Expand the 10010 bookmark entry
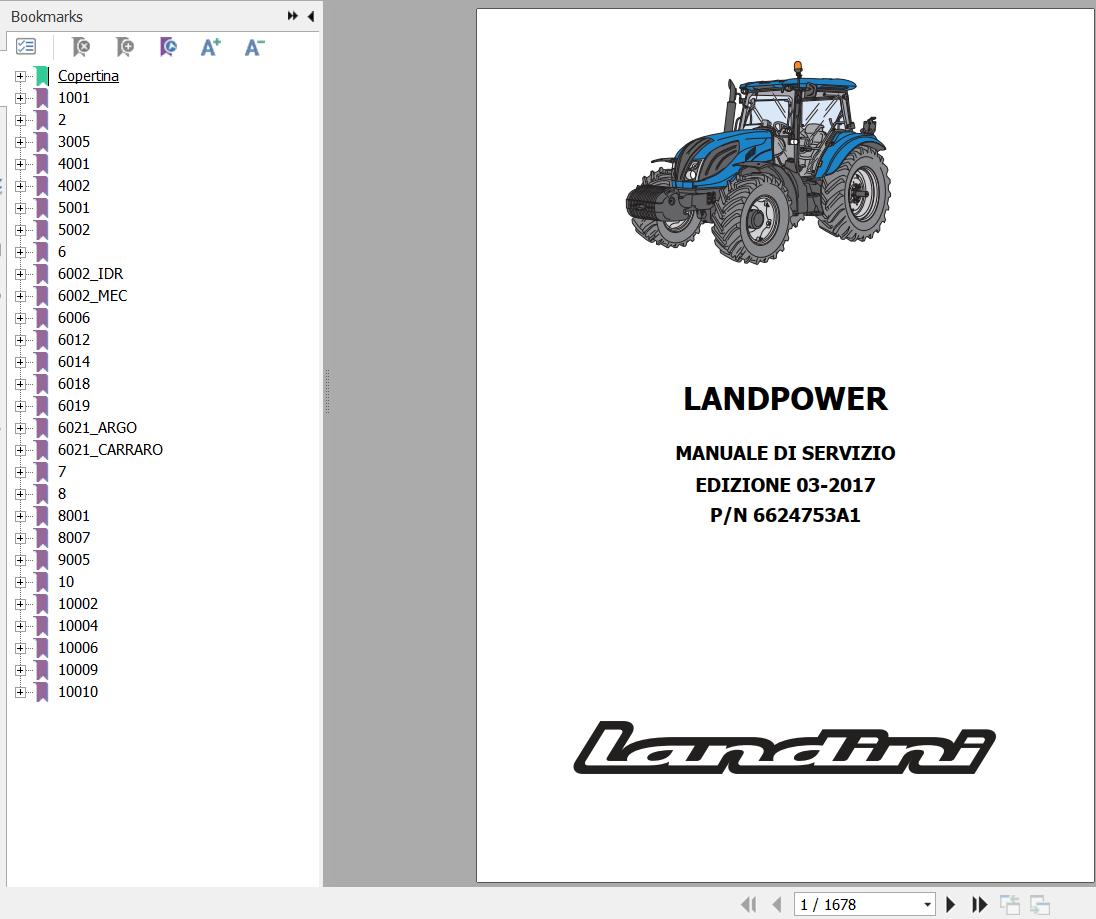The width and height of the screenshot is (1096, 919). click(20, 691)
